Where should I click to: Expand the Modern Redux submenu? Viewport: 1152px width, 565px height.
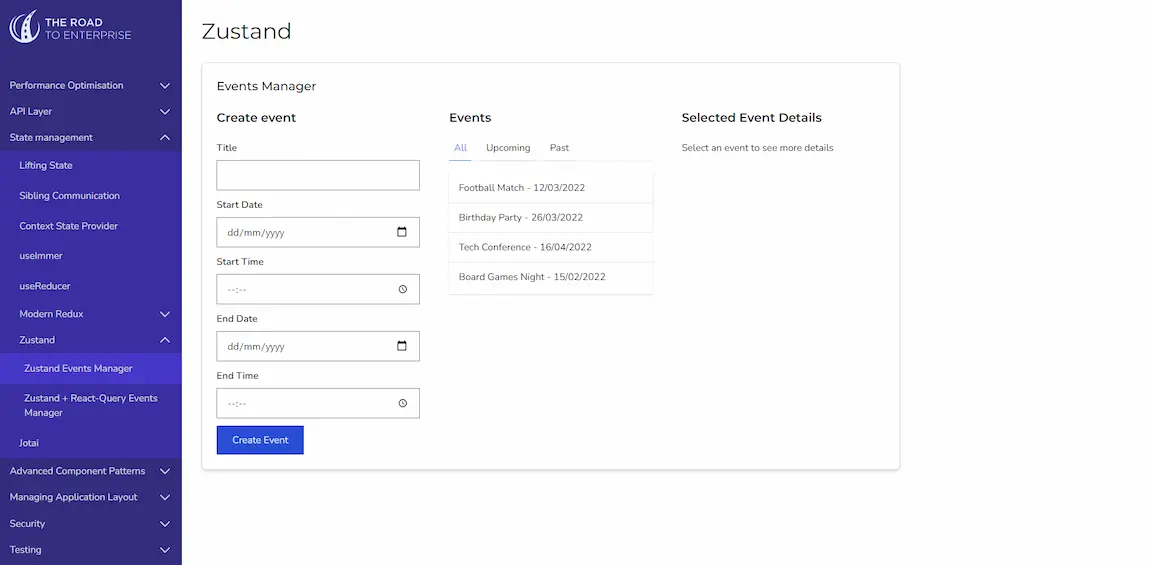pyautogui.click(x=165, y=314)
